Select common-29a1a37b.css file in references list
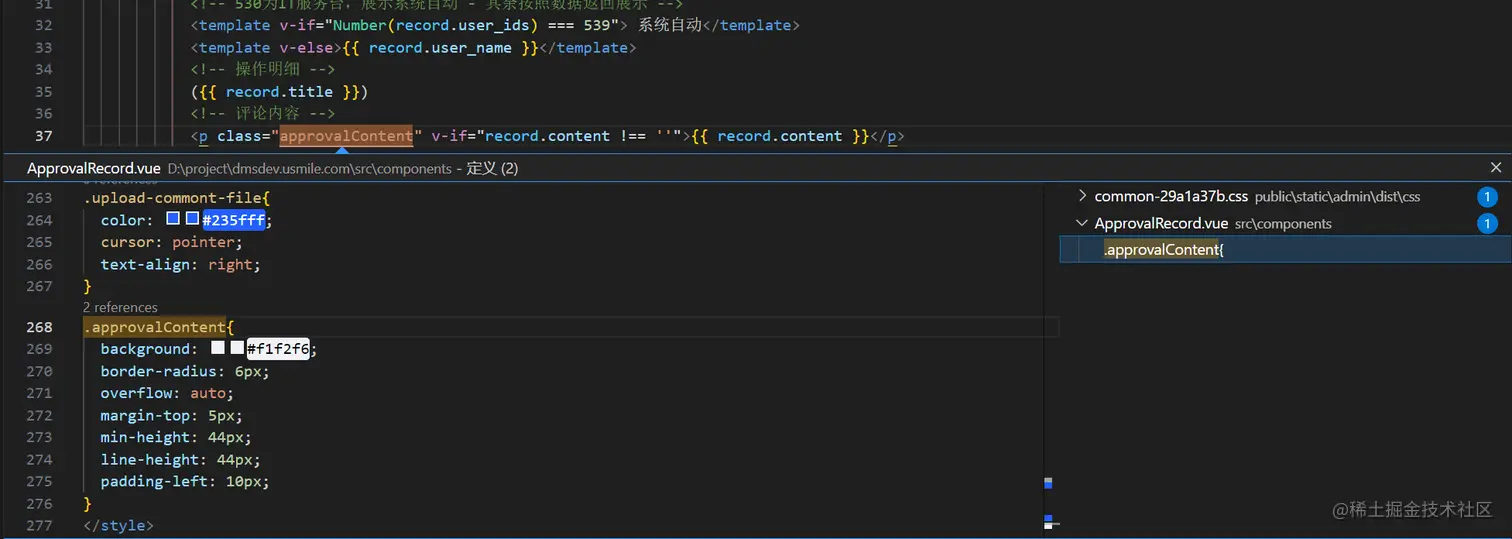 click(1171, 197)
